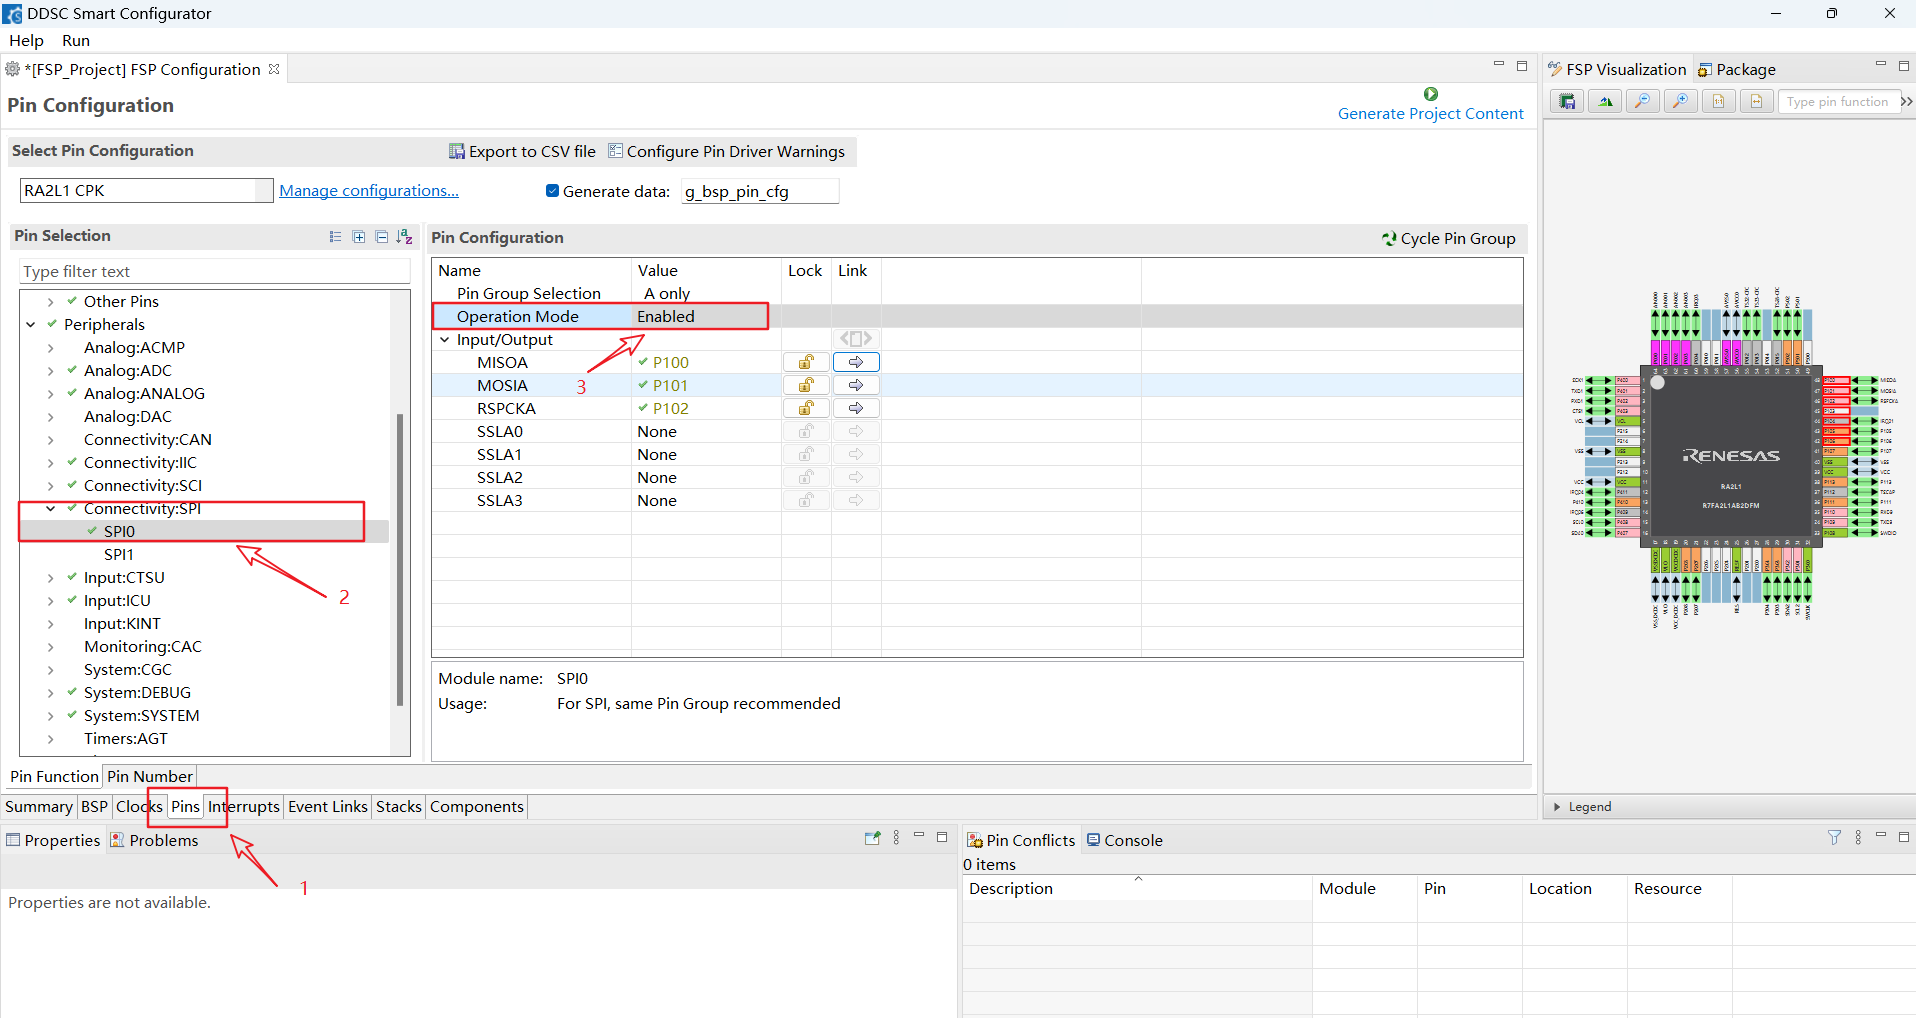Open the Problems tab
This screenshot has height=1018, width=1916.
[x=154, y=841]
